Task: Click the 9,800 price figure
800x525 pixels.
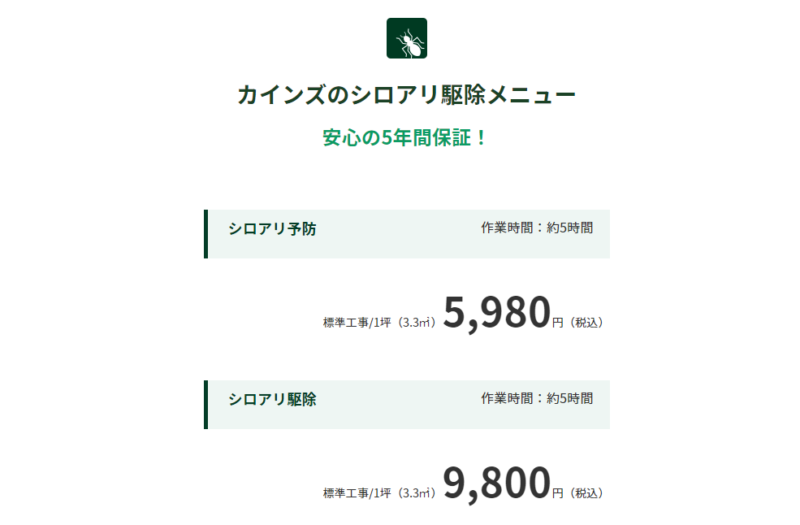Action: tap(496, 484)
